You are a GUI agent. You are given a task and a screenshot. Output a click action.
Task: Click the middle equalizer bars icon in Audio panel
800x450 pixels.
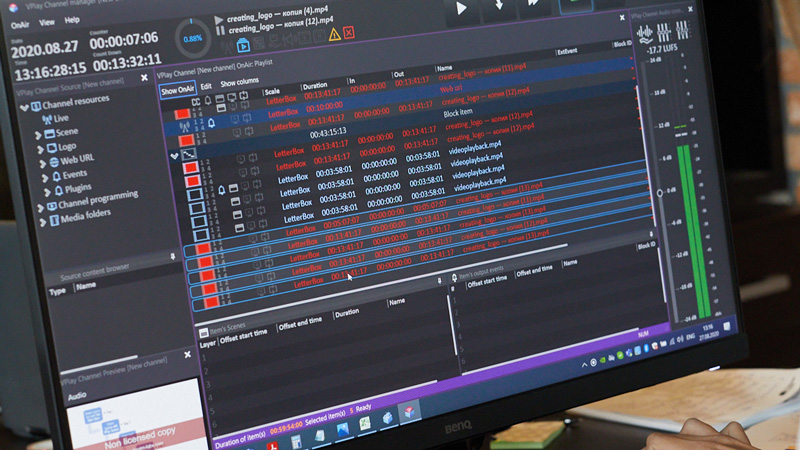pos(664,33)
